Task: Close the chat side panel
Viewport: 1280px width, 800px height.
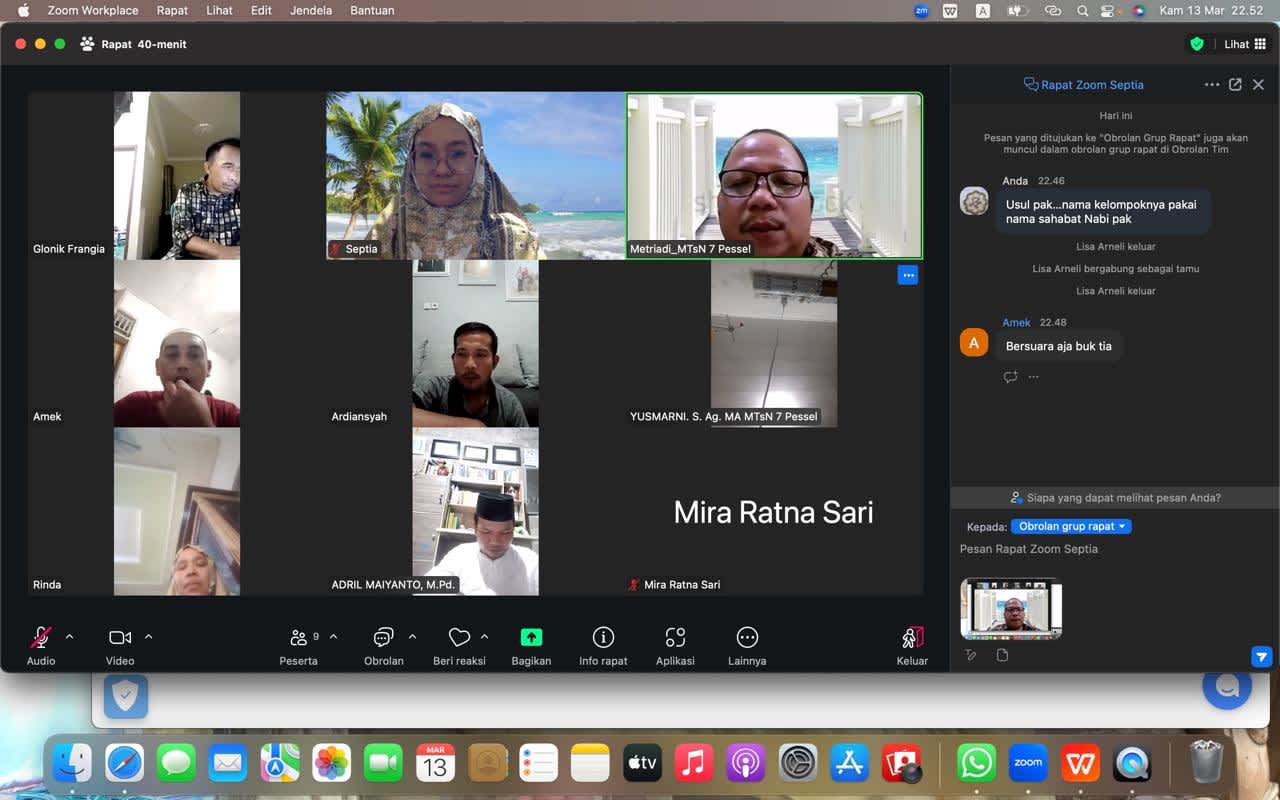Action: [1259, 85]
